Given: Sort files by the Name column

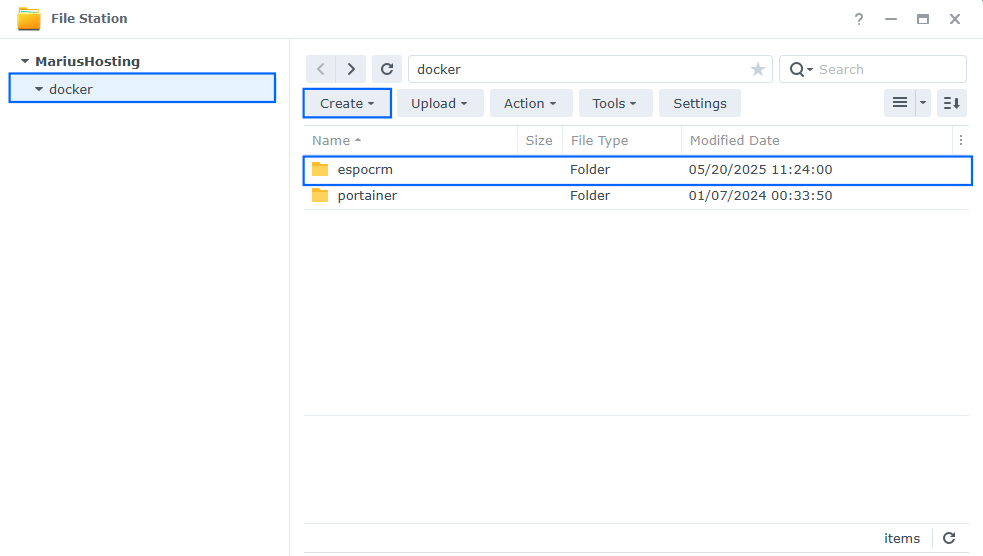Looking at the screenshot, I should (411, 140).
